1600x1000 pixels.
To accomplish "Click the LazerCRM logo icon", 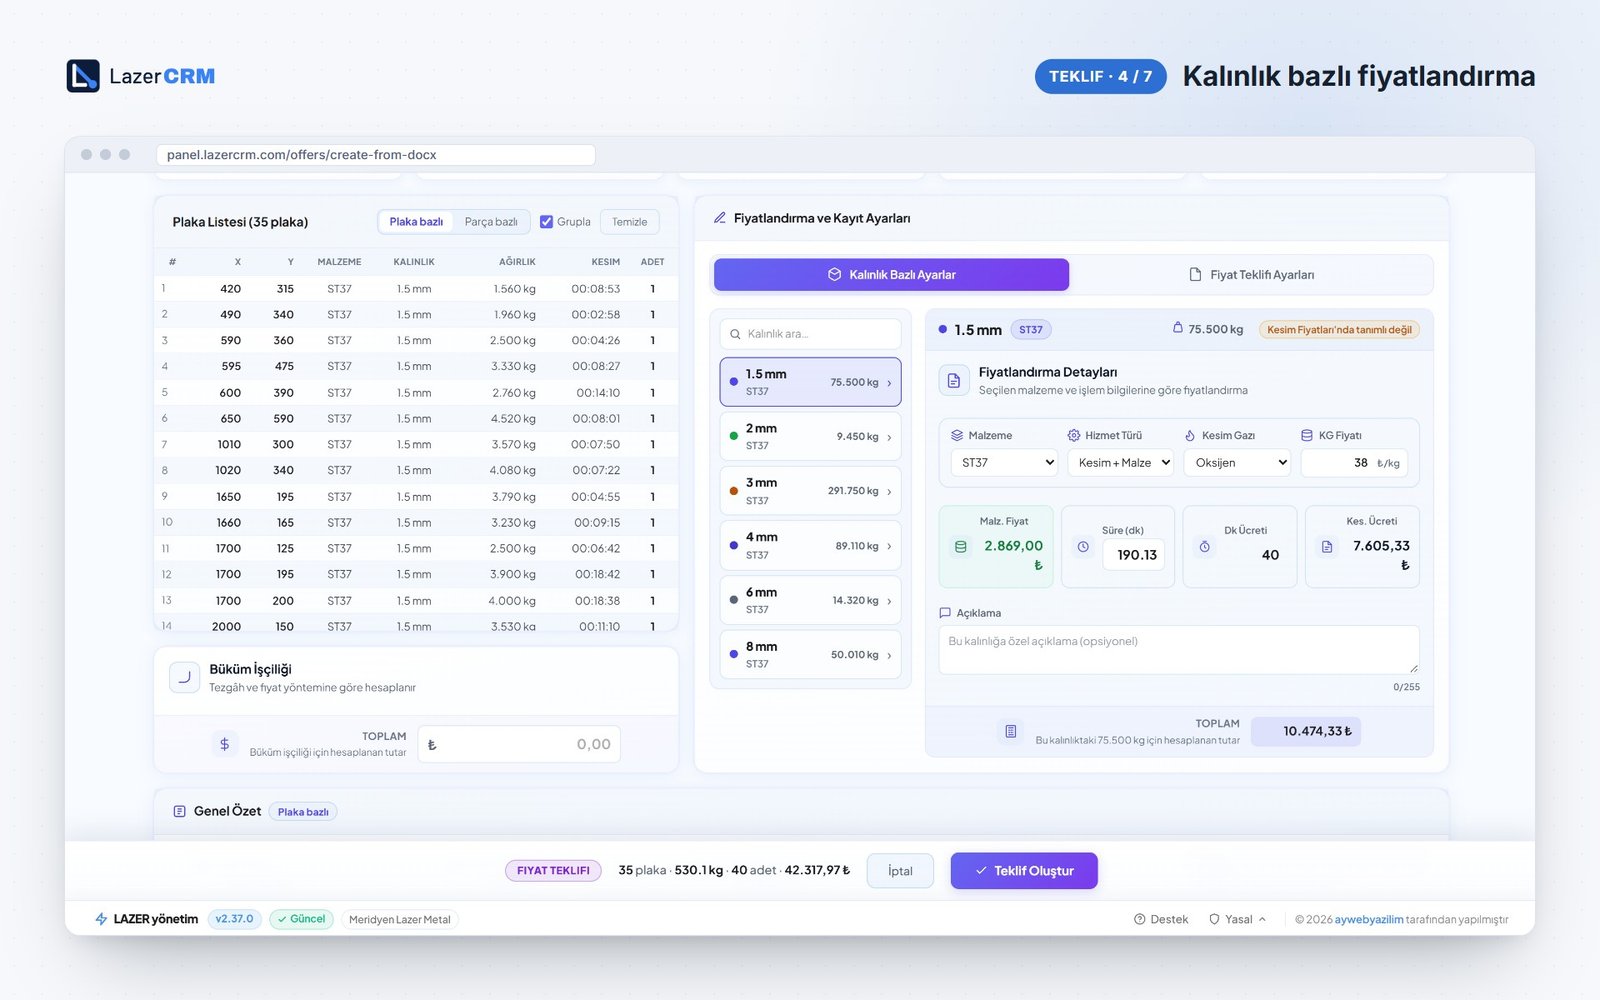I will click(x=83, y=76).
